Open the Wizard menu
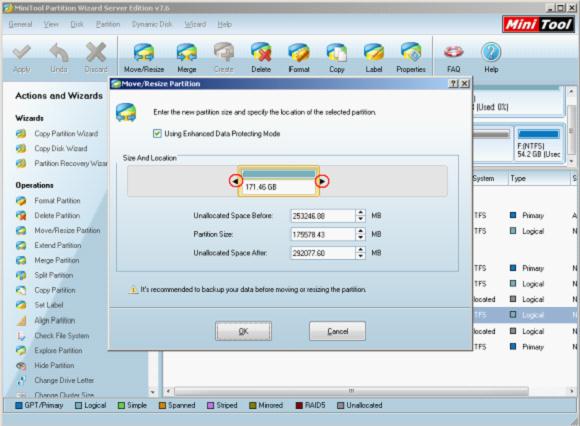 click(195, 24)
